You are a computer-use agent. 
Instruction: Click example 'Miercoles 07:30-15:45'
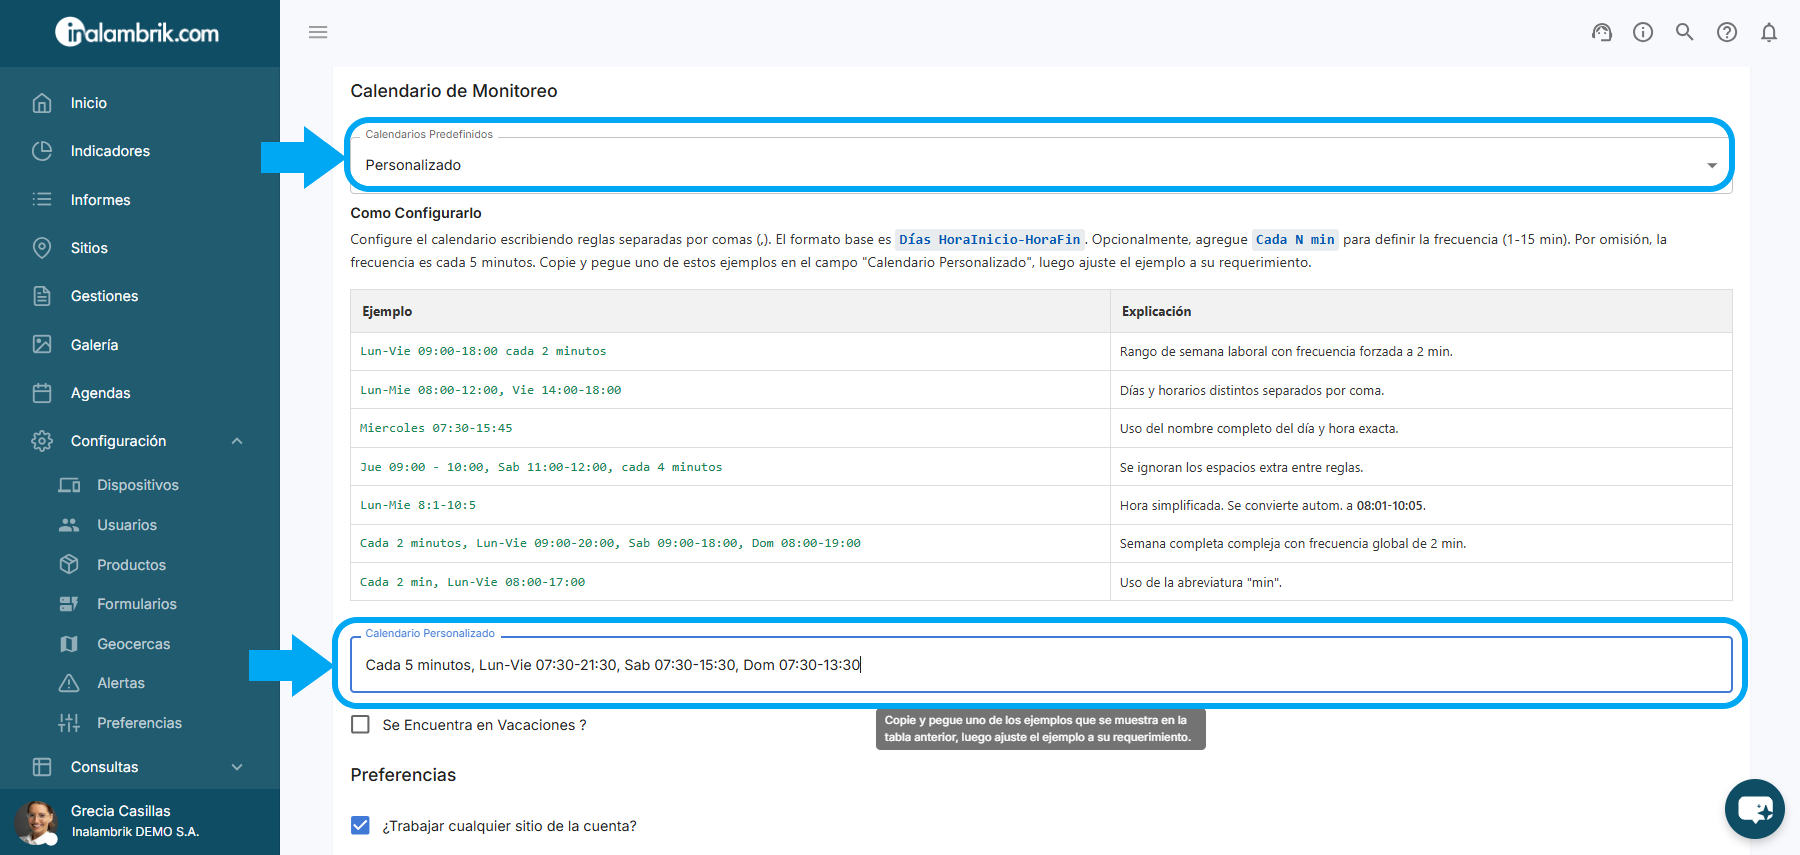[436, 428]
